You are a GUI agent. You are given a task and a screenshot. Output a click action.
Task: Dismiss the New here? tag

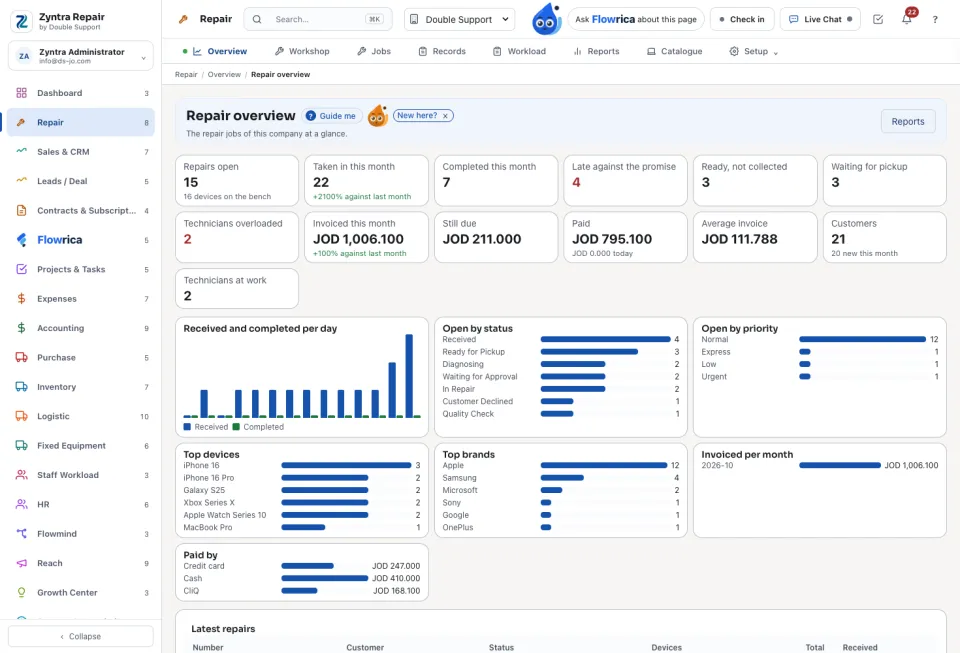point(445,116)
